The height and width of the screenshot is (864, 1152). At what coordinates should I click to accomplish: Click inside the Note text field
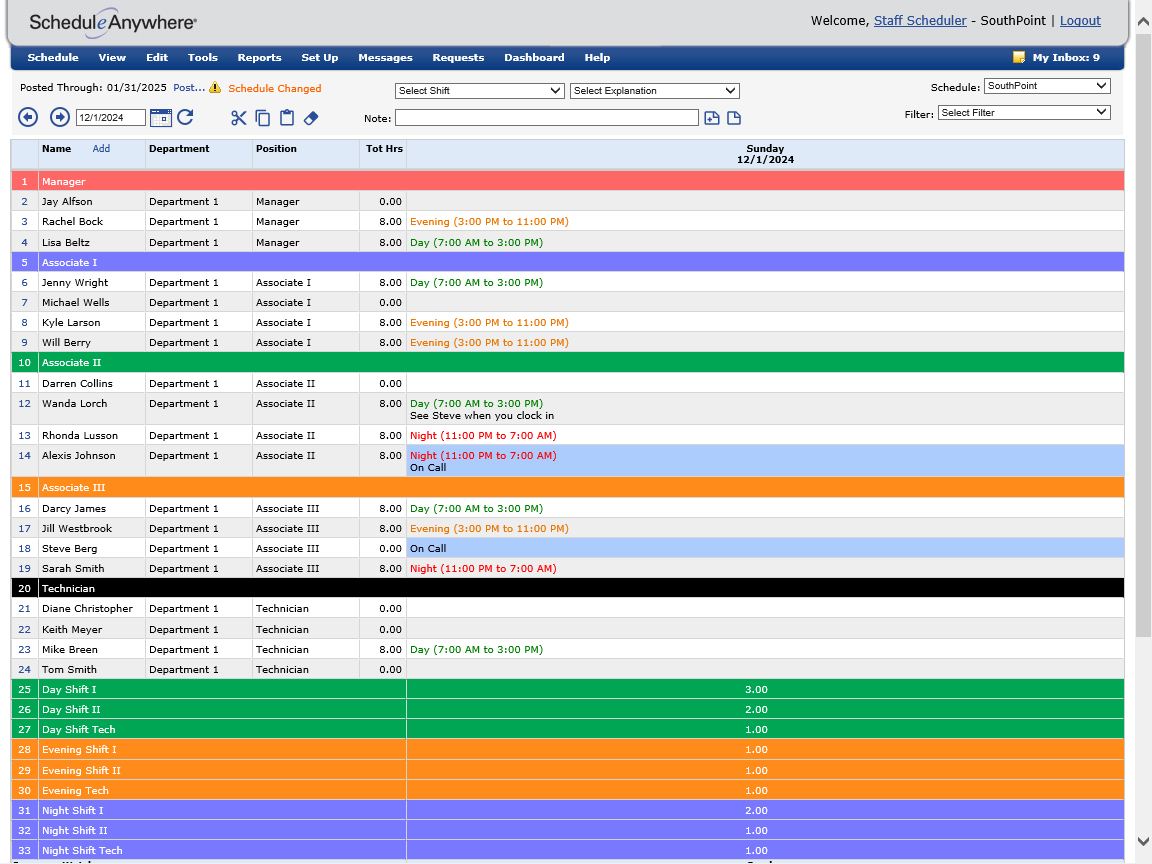click(546, 117)
